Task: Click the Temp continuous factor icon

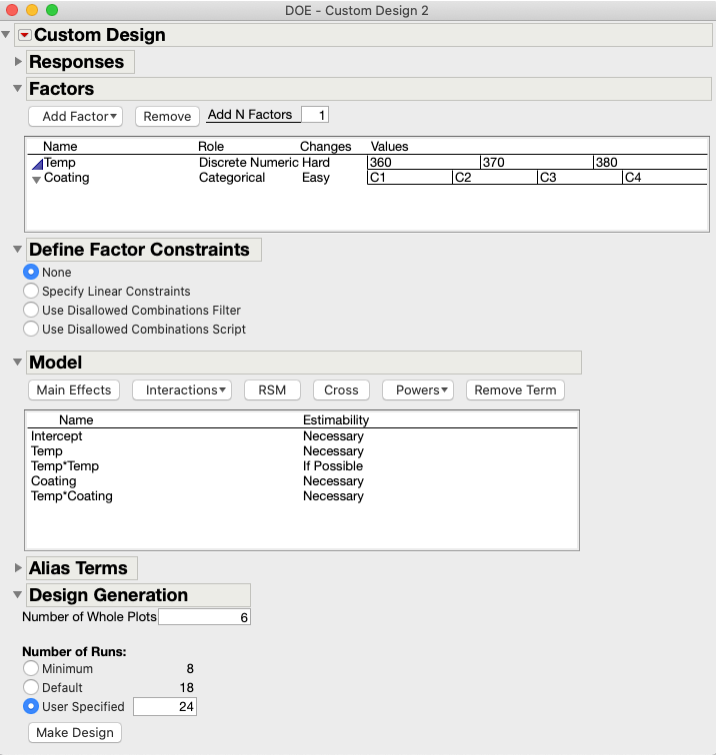Action: [x=37, y=163]
